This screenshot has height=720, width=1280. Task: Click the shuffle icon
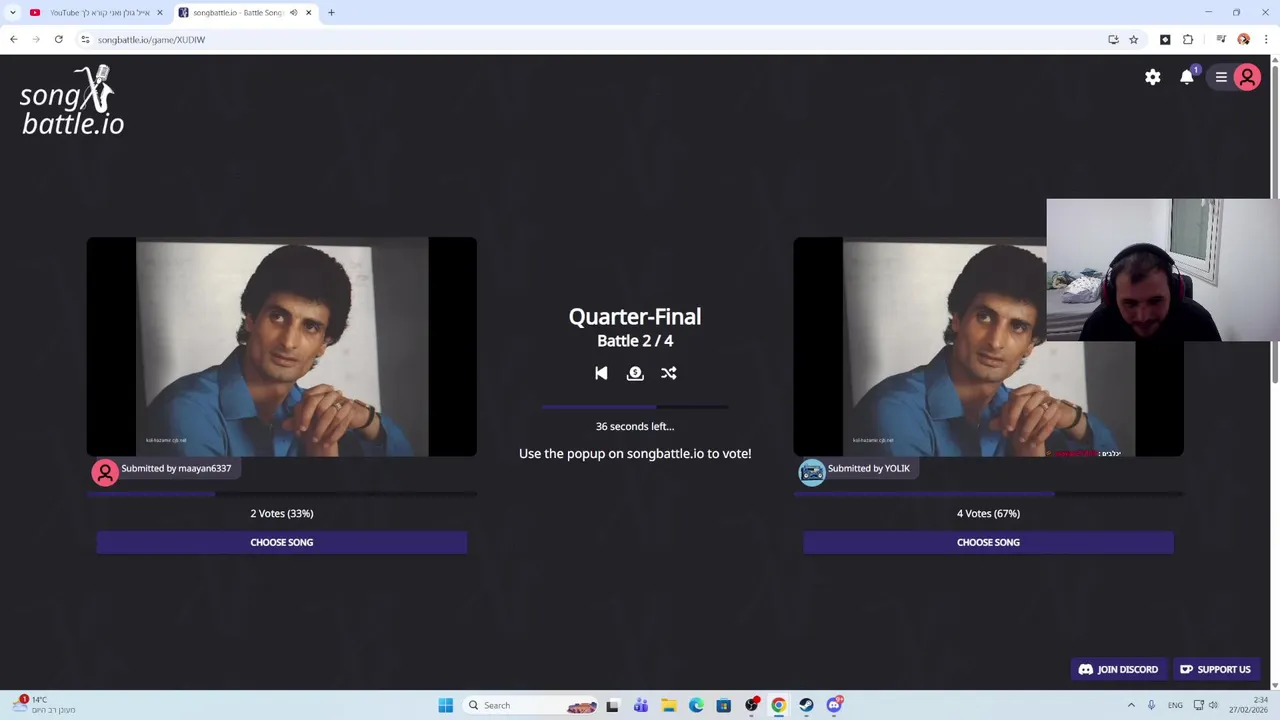pos(669,373)
